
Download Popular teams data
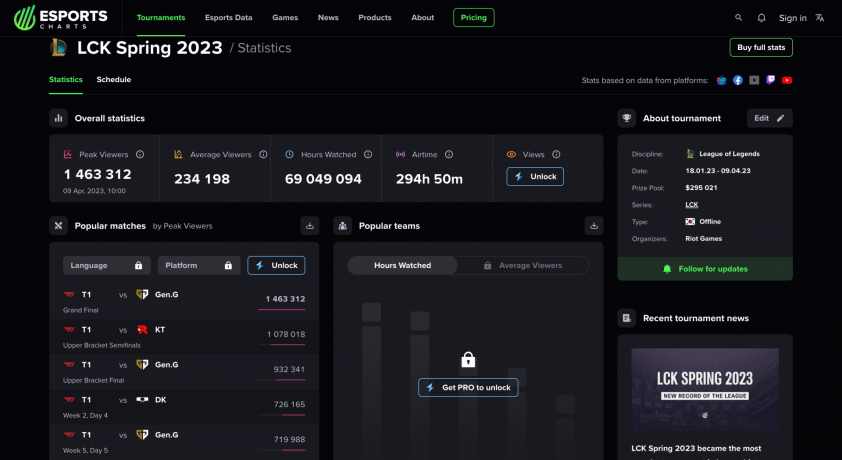pyautogui.click(x=594, y=226)
